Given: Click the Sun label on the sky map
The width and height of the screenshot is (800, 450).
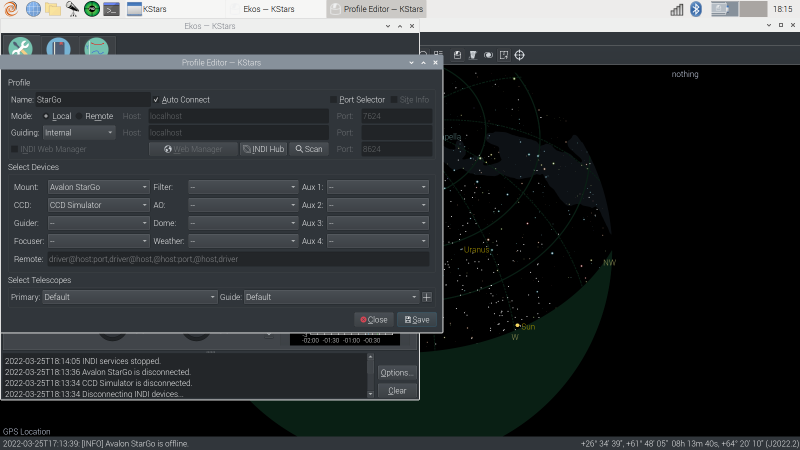Looking at the screenshot, I should pyautogui.click(x=528, y=327).
